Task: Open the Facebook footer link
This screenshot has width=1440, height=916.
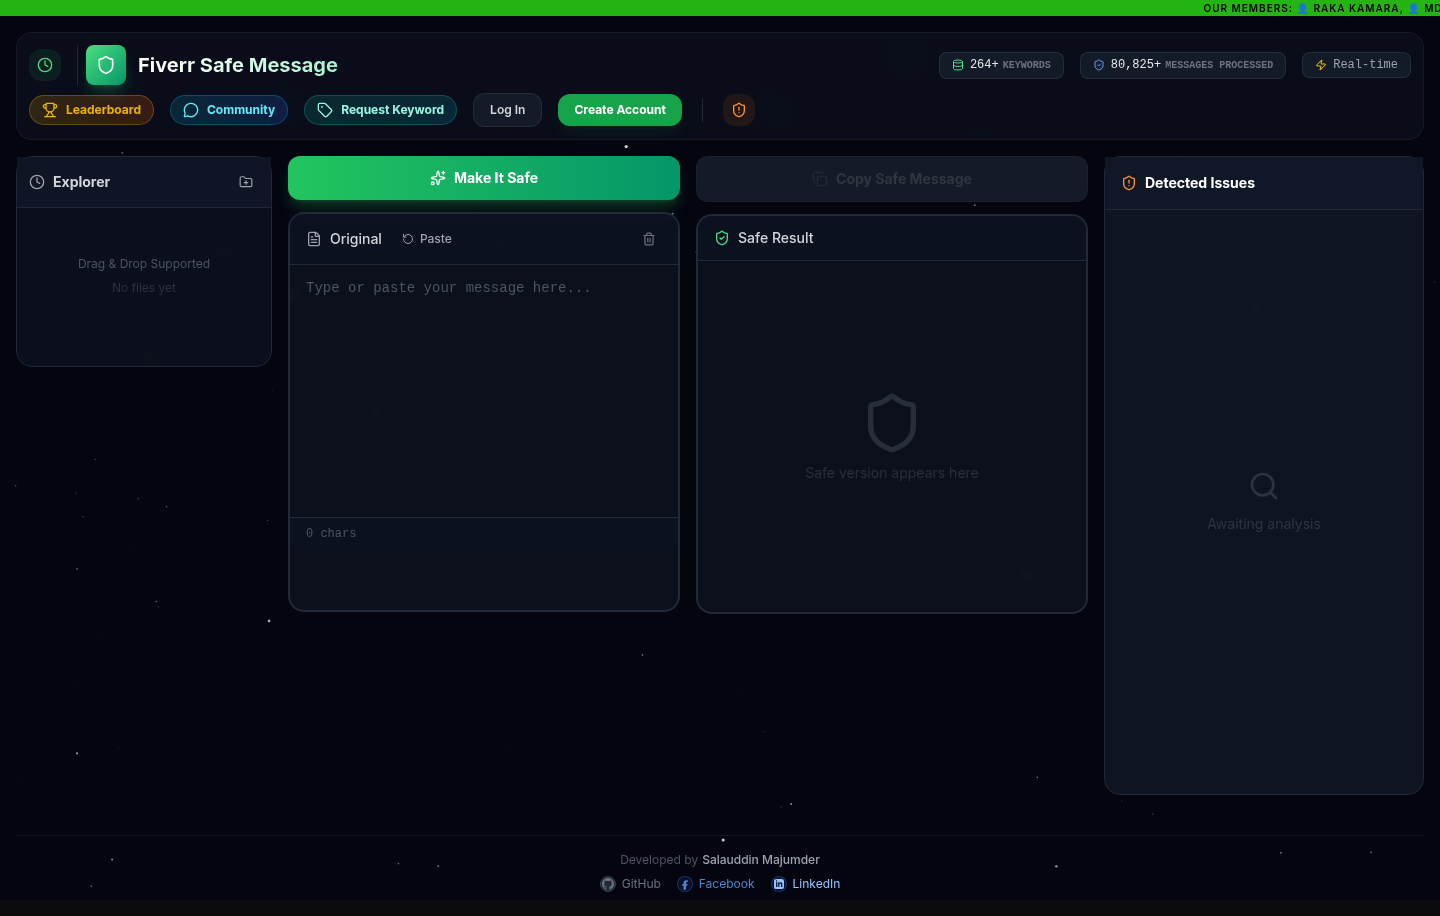Action: [x=716, y=884]
